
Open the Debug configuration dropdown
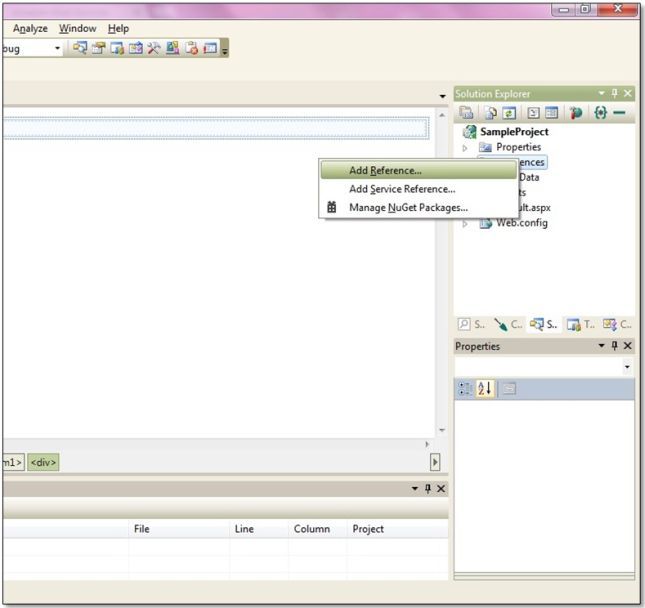57,49
